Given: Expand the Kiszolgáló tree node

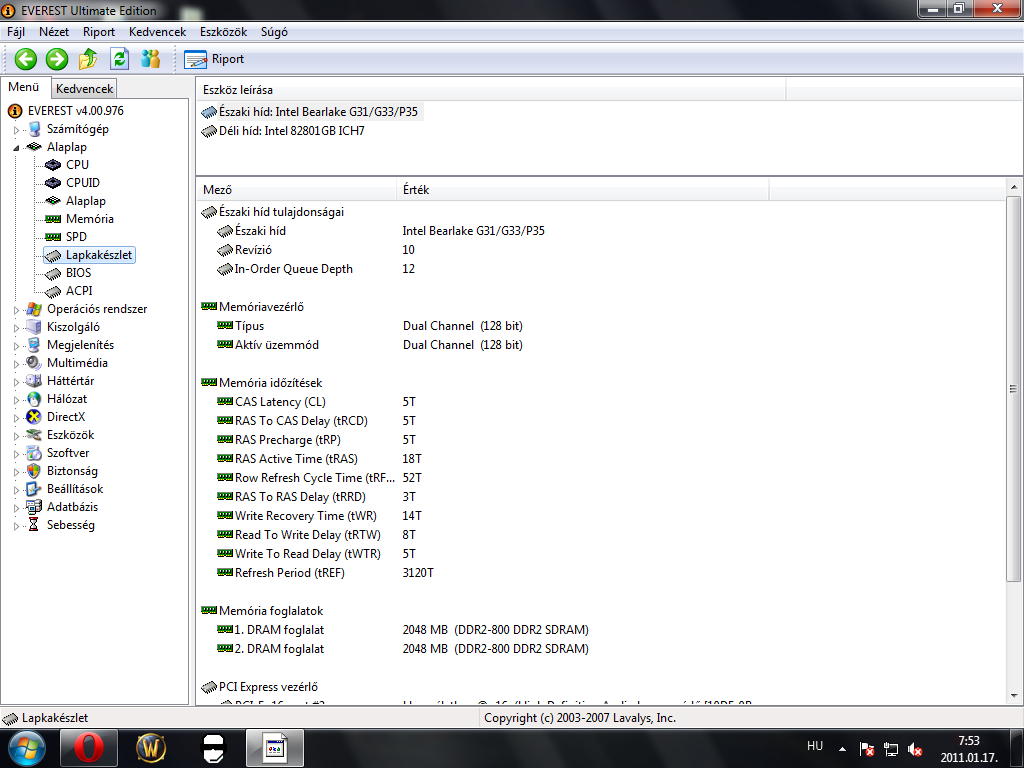Looking at the screenshot, I should 16,328.
